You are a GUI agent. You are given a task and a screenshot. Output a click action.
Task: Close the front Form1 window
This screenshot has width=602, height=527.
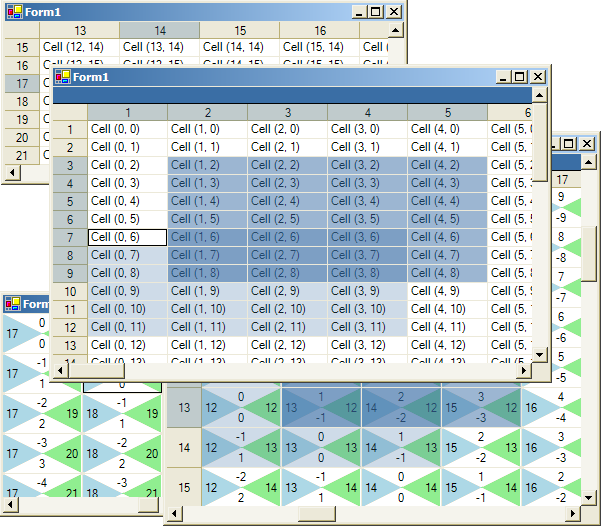(x=537, y=77)
